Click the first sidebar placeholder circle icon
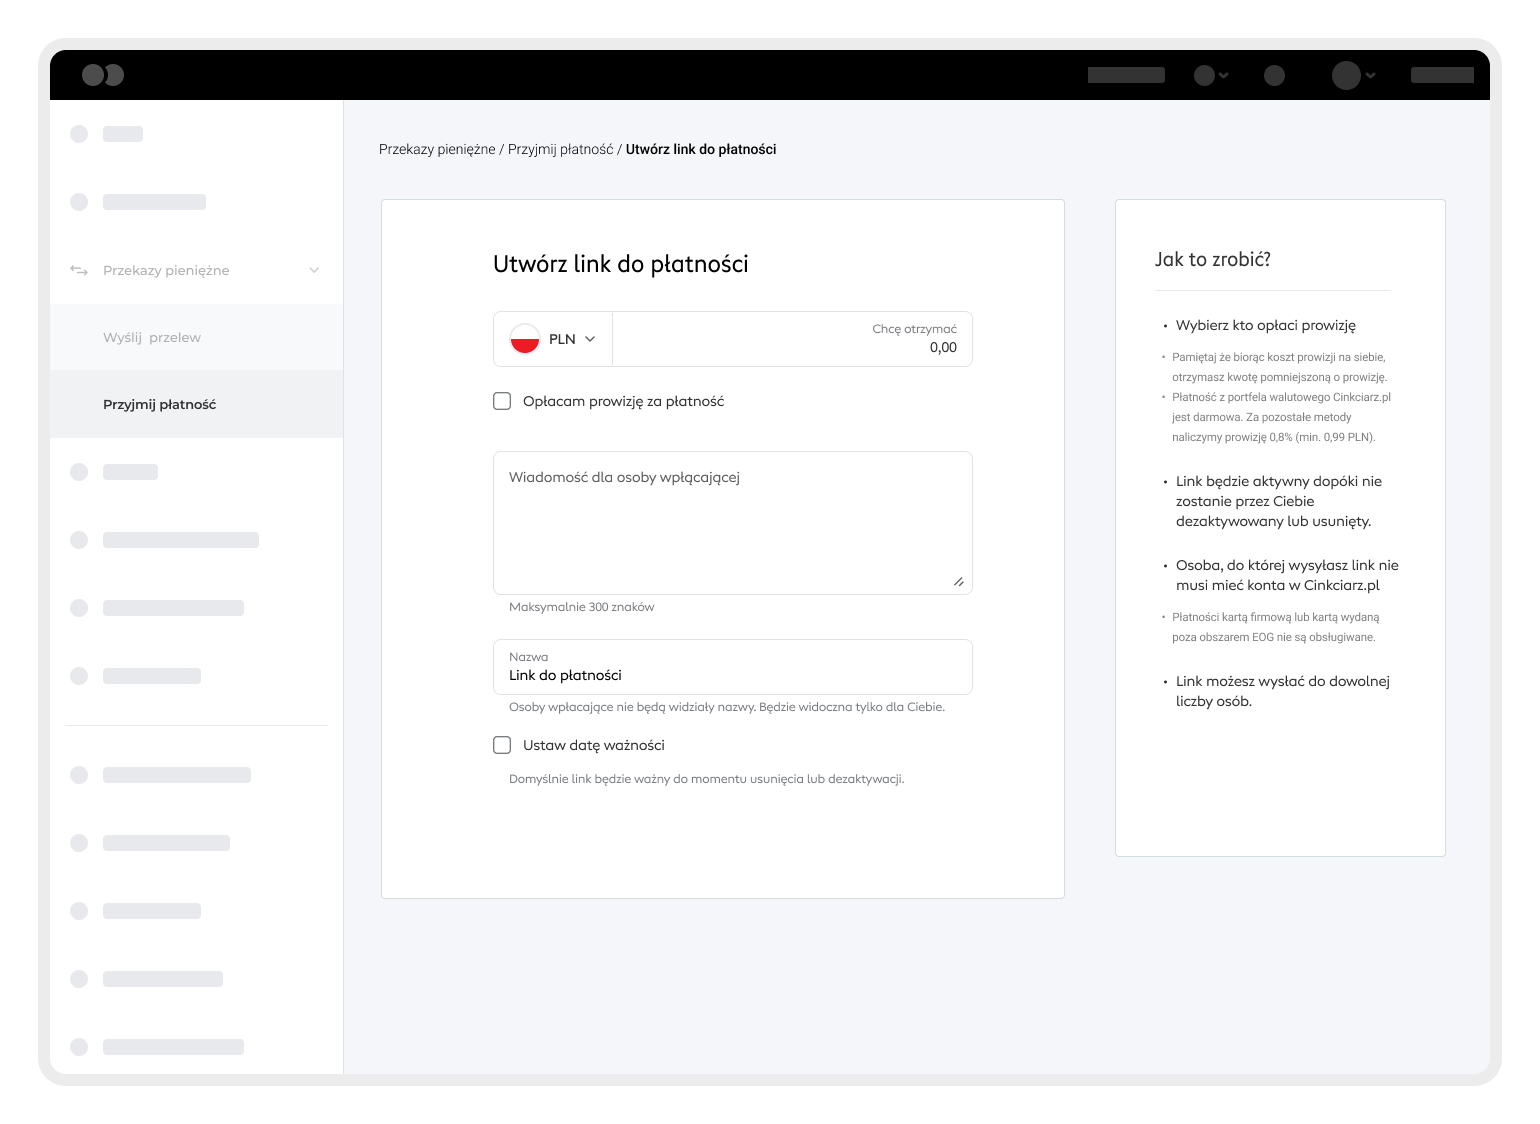The height and width of the screenshot is (1124, 1540). point(79,134)
